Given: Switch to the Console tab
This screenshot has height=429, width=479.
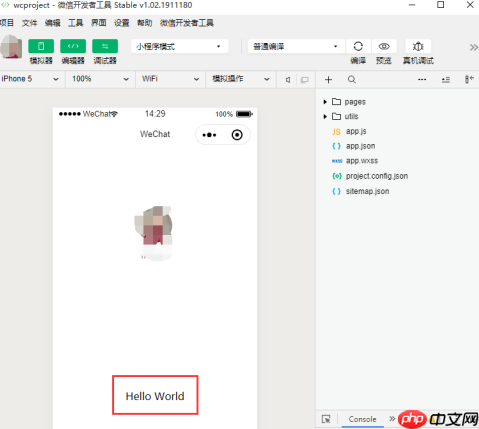Looking at the screenshot, I should [362, 419].
